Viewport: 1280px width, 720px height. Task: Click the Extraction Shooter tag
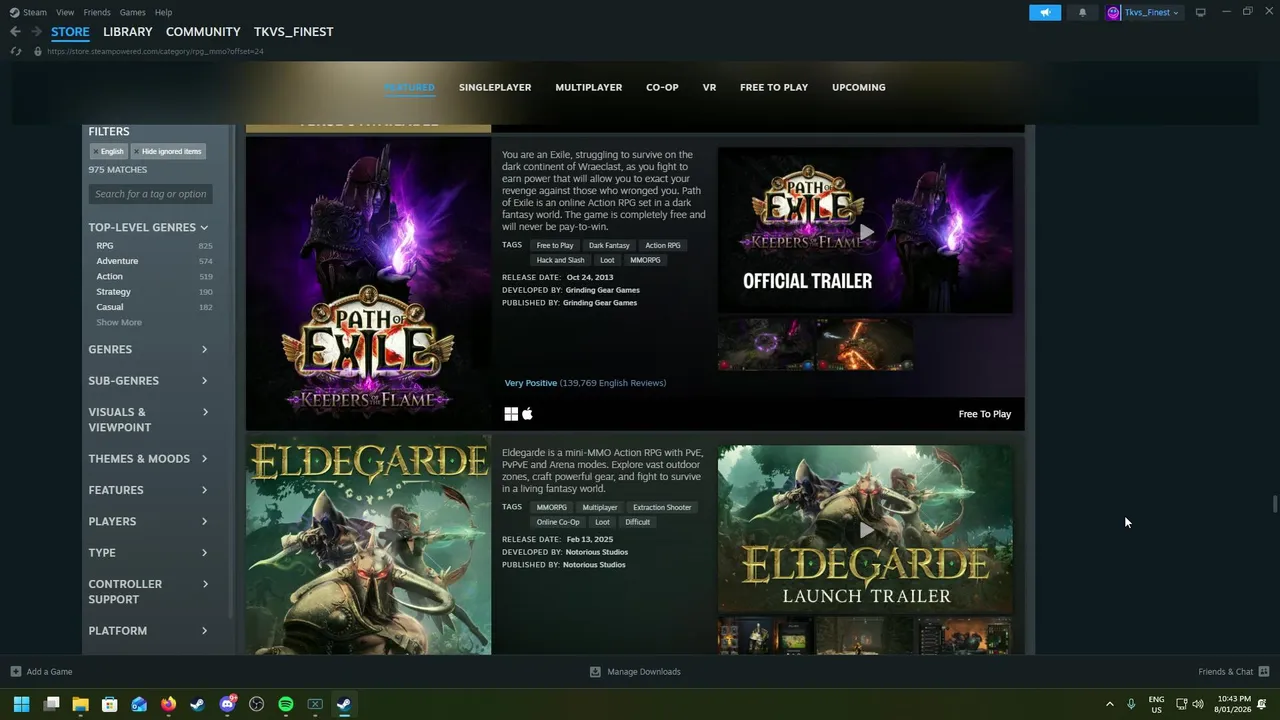[662, 507]
